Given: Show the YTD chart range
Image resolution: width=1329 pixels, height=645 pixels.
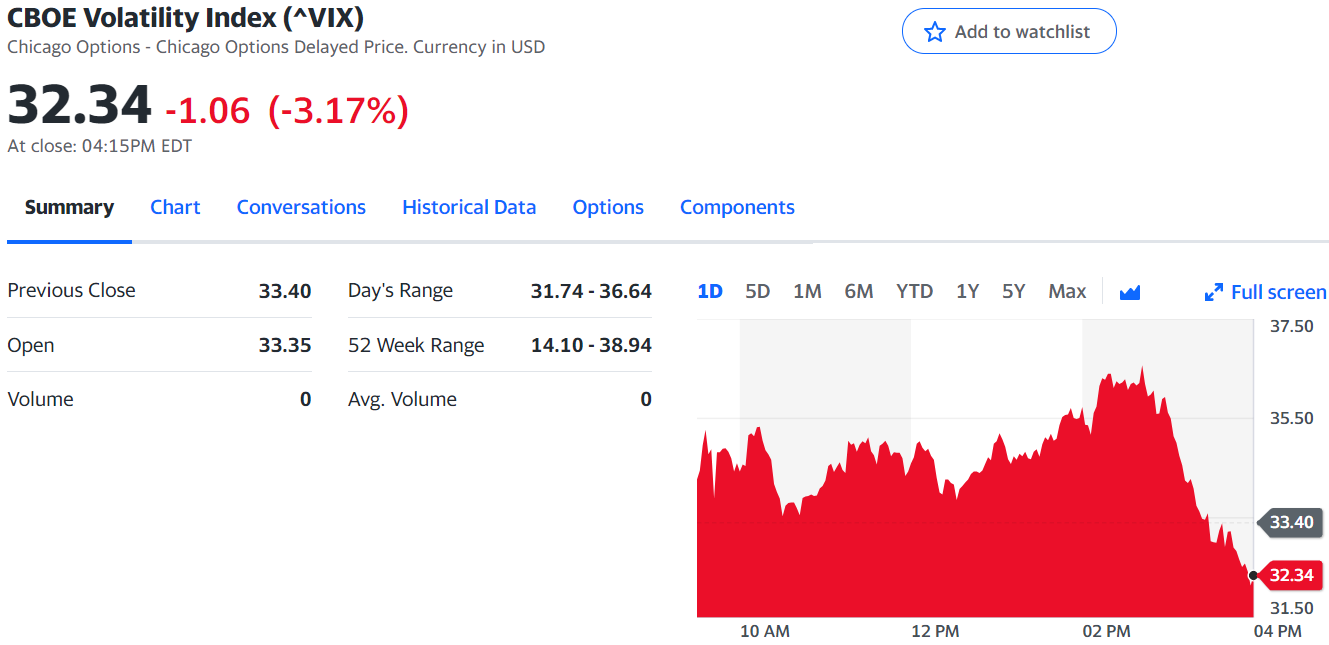Looking at the screenshot, I should point(914,291).
